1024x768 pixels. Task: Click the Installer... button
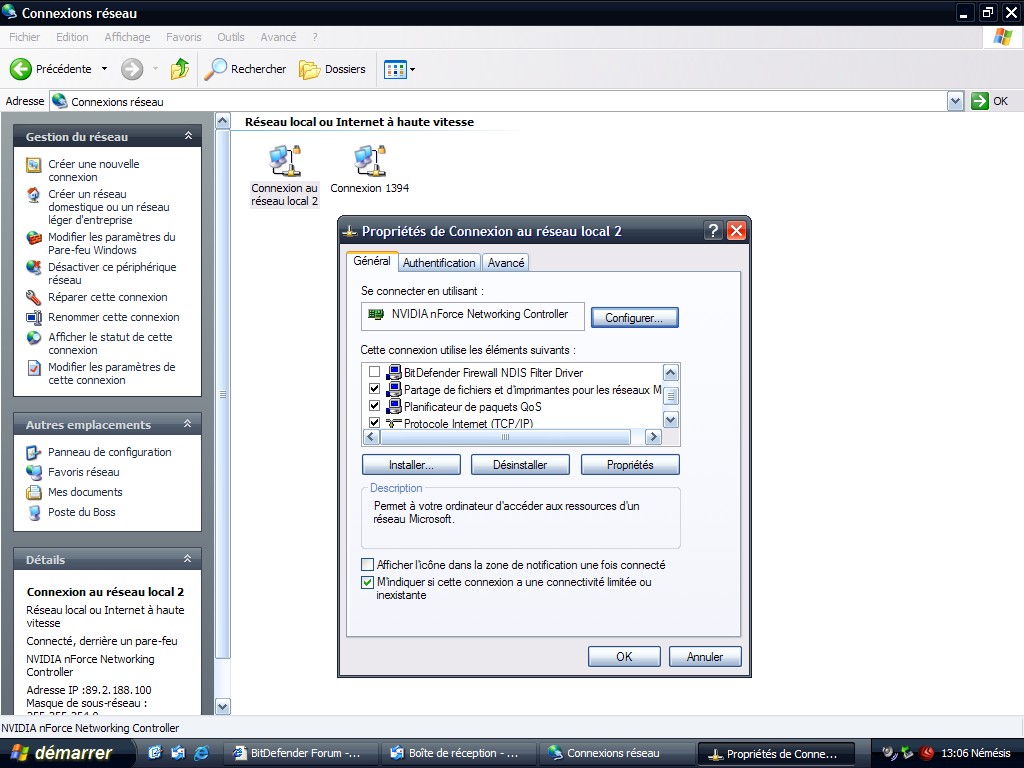tap(411, 465)
